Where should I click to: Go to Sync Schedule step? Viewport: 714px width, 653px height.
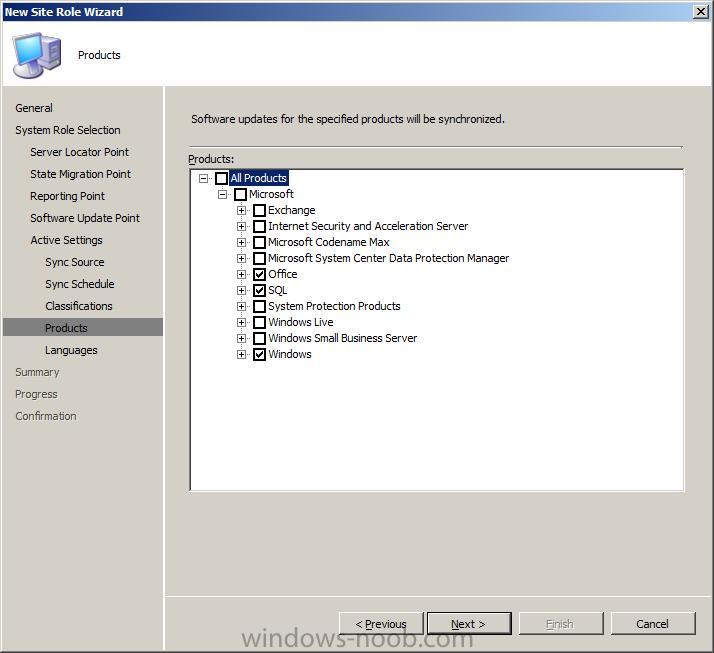tap(80, 284)
